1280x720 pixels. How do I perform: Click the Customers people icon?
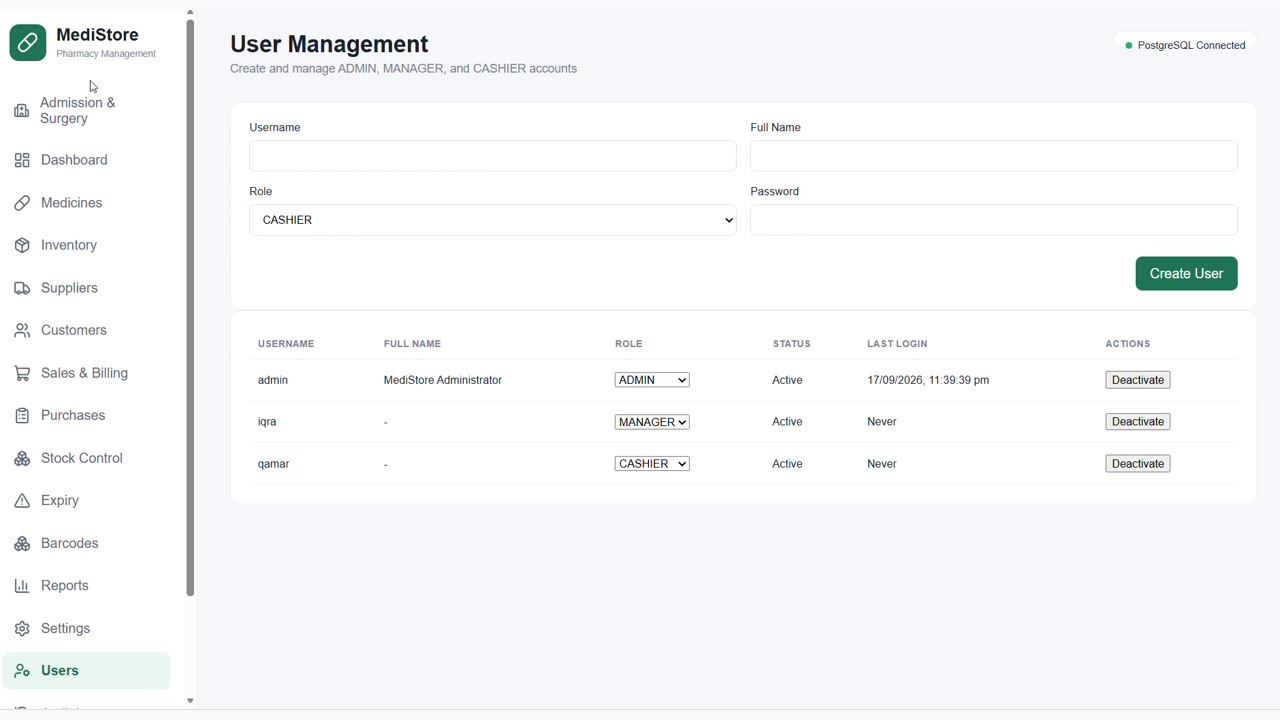point(22,330)
